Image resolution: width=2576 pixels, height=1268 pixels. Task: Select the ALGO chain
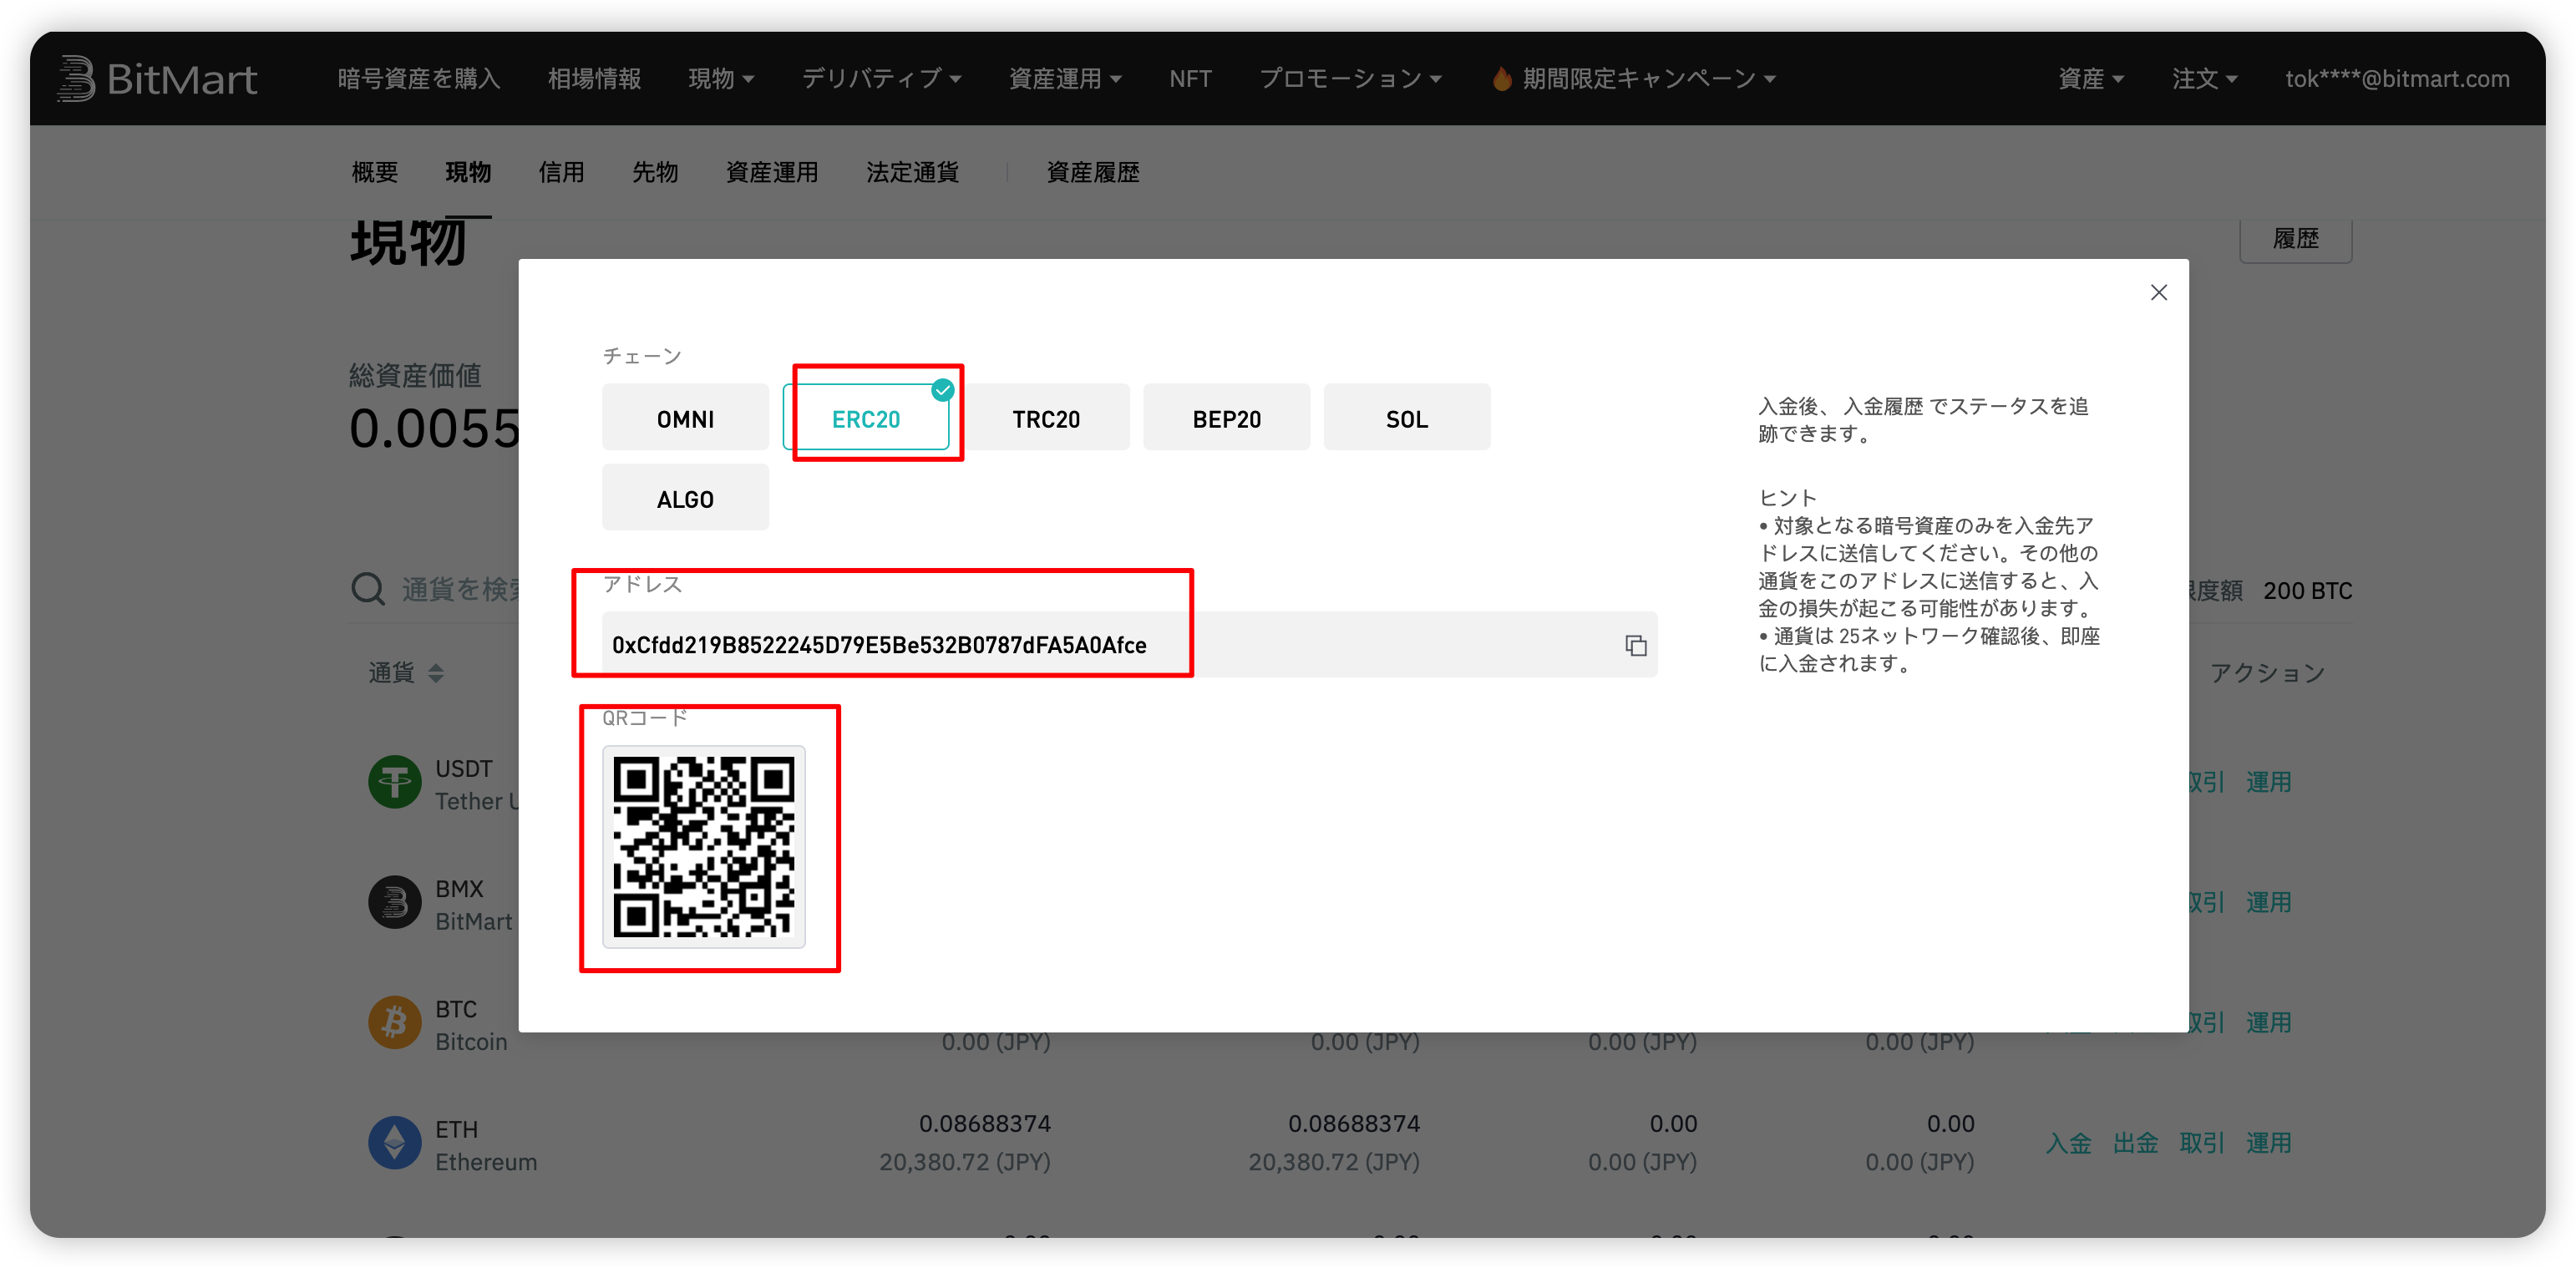point(685,498)
